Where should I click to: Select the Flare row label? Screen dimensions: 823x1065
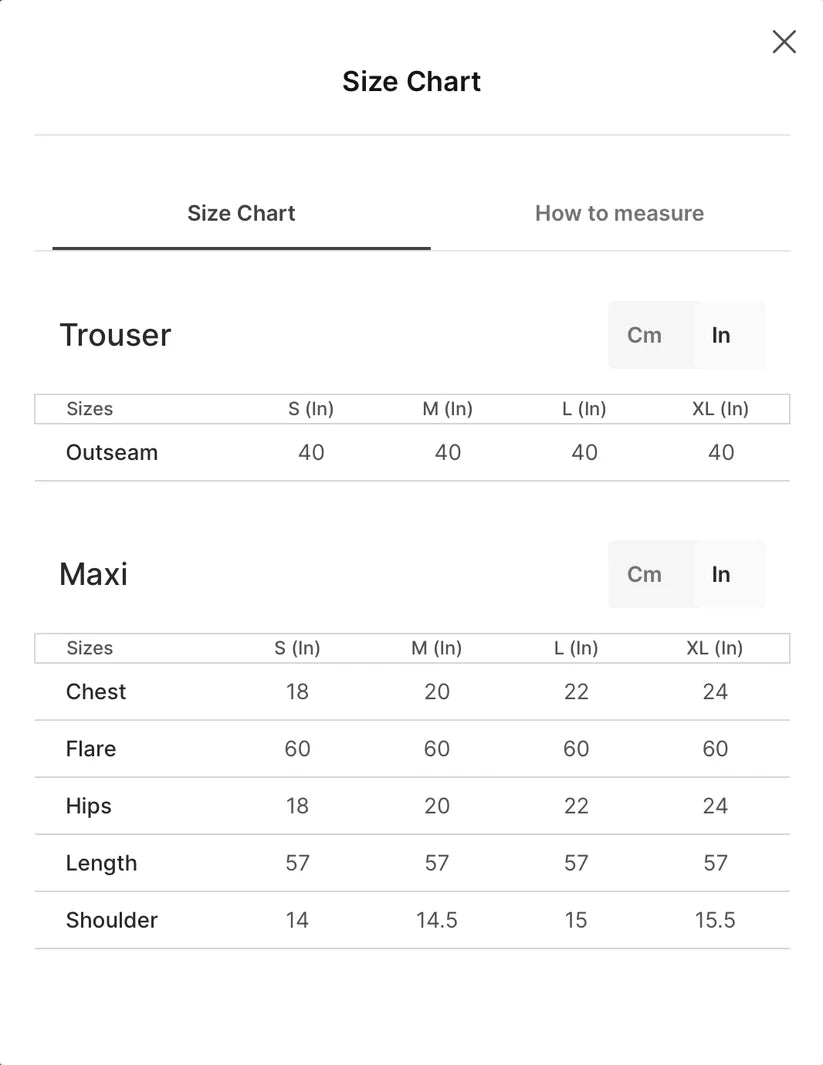tap(90, 748)
